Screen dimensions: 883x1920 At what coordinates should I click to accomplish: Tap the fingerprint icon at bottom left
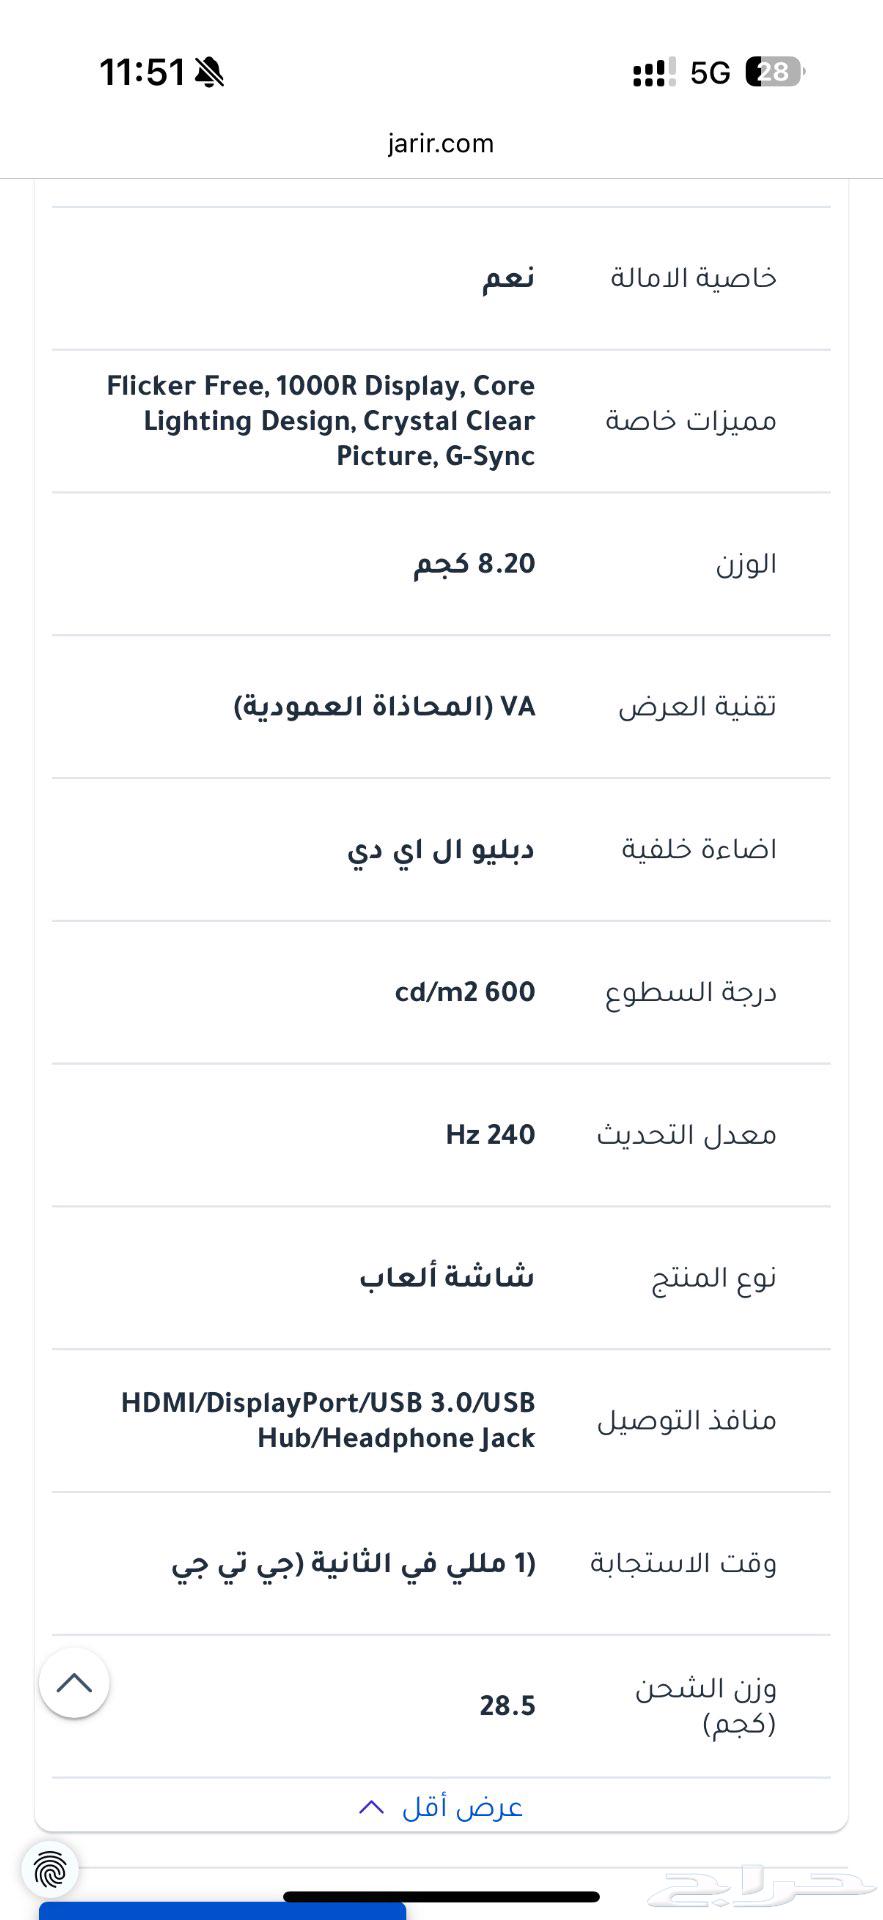tap(50, 1868)
